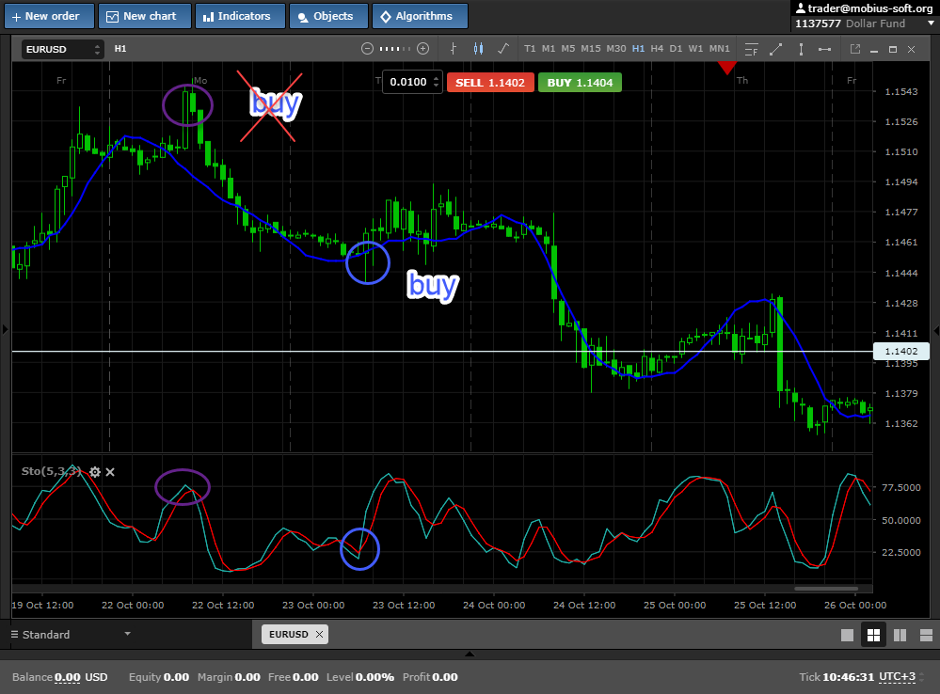Switch to line chart type

pyautogui.click(x=504, y=49)
